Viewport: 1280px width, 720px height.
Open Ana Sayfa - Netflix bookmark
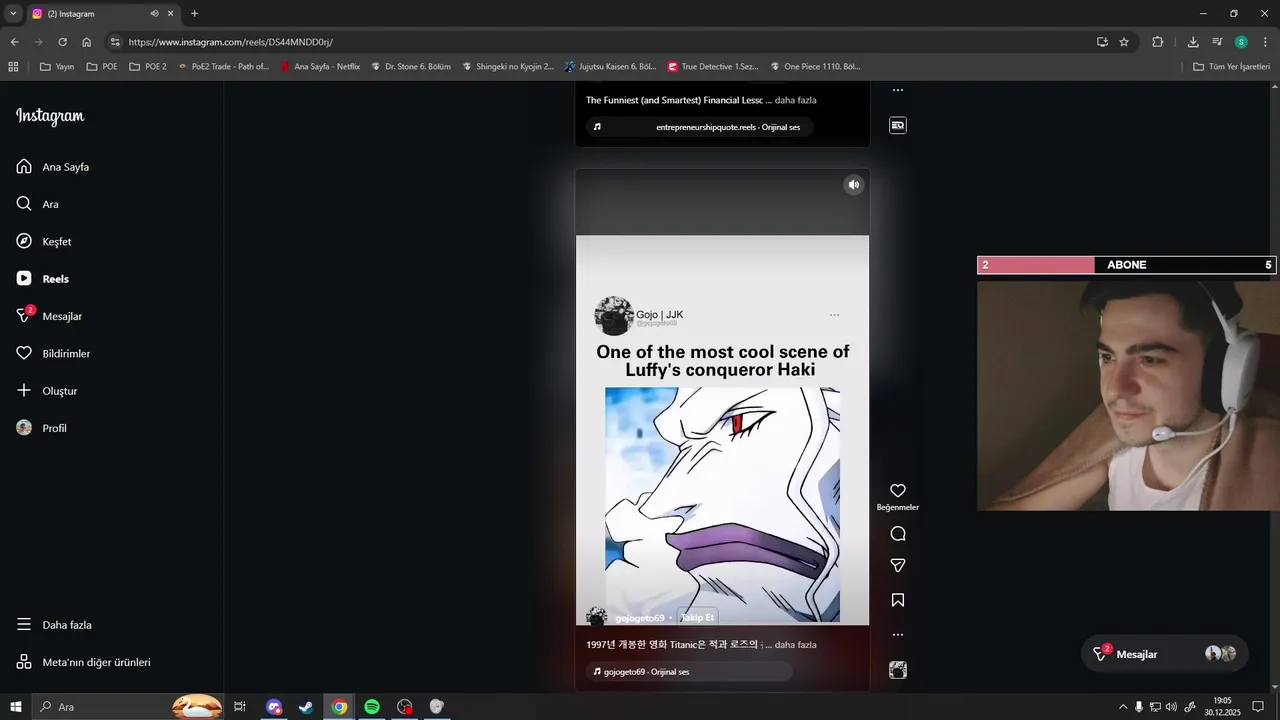320,67
